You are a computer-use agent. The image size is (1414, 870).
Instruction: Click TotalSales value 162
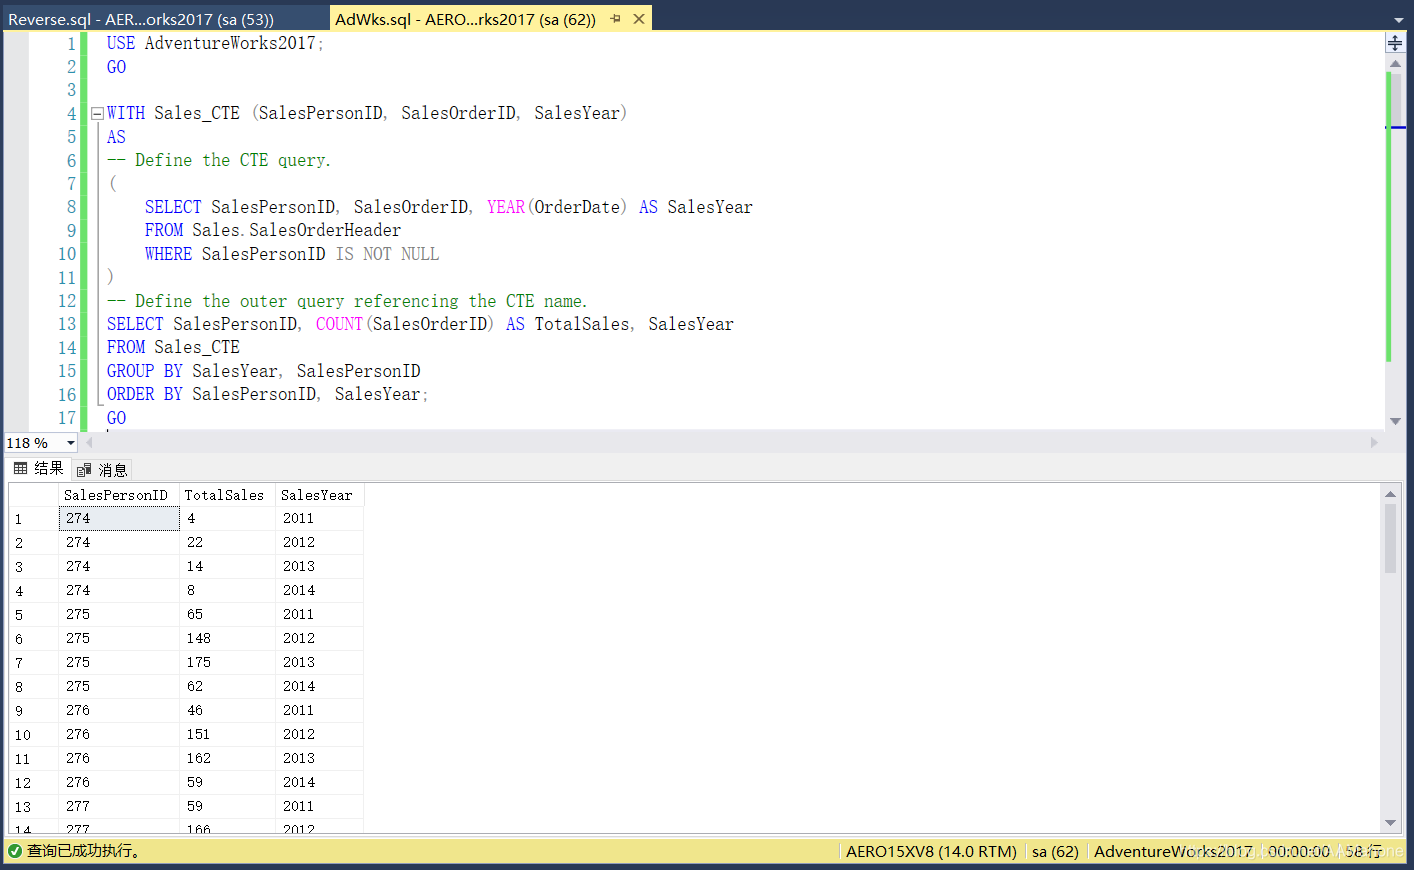click(x=227, y=758)
